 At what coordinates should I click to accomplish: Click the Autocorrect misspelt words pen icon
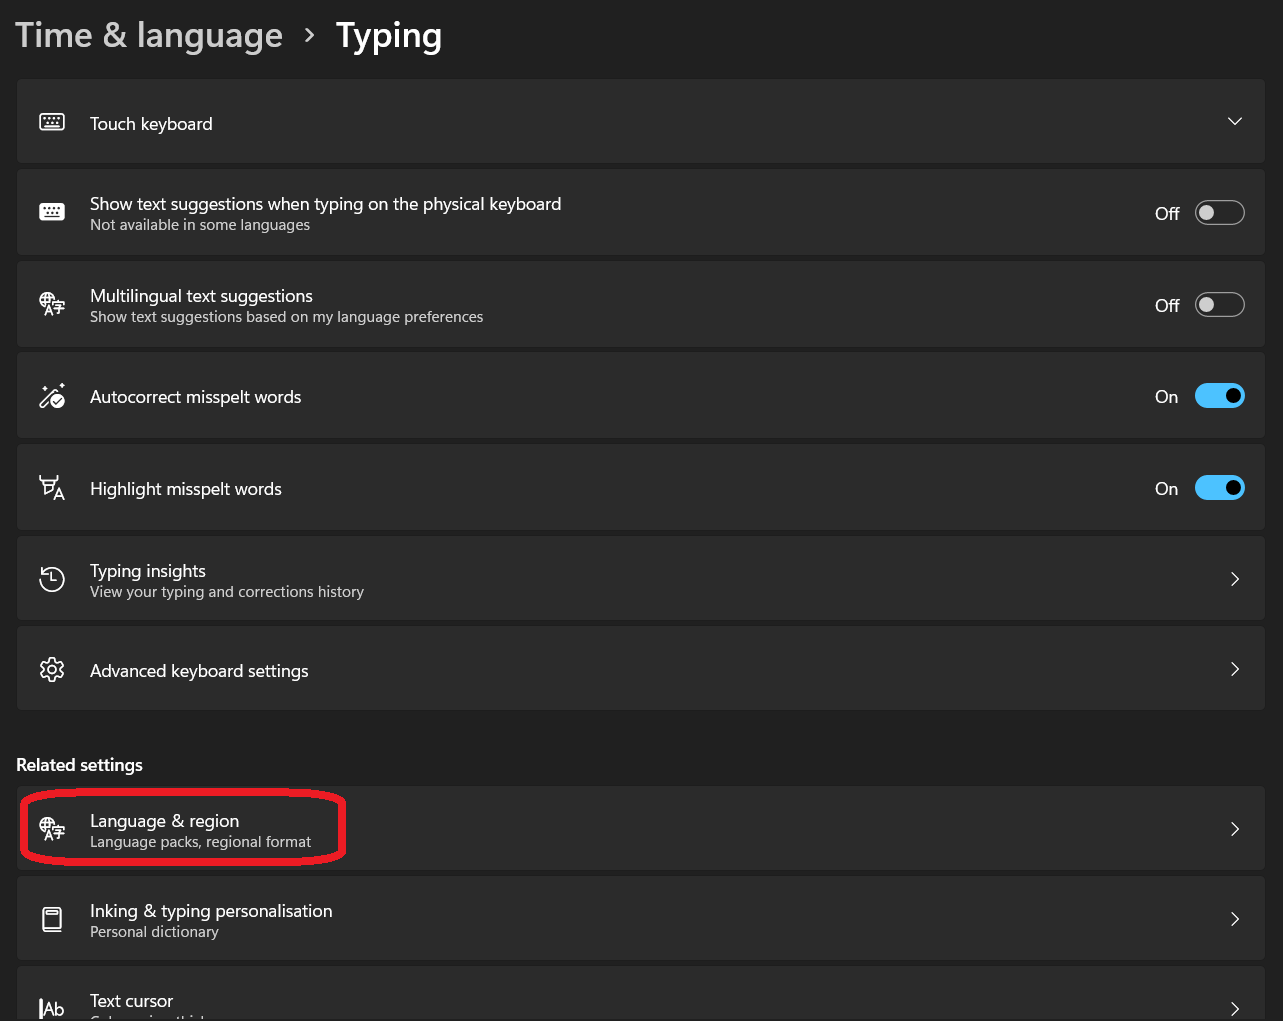(x=52, y=396)
